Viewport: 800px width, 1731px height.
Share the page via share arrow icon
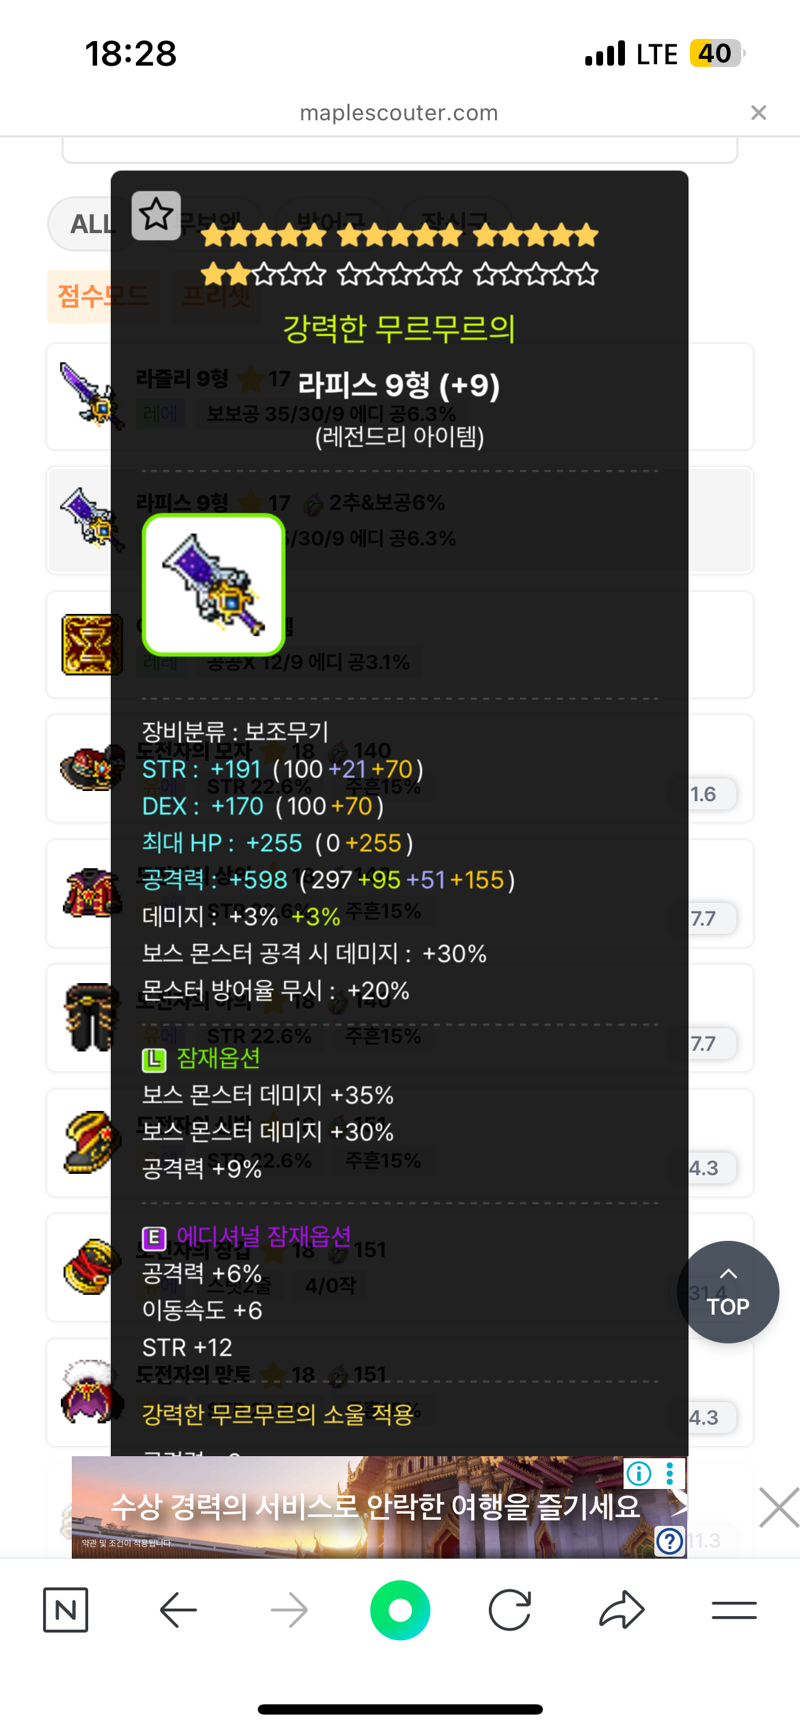click(x=622, y=1610)
